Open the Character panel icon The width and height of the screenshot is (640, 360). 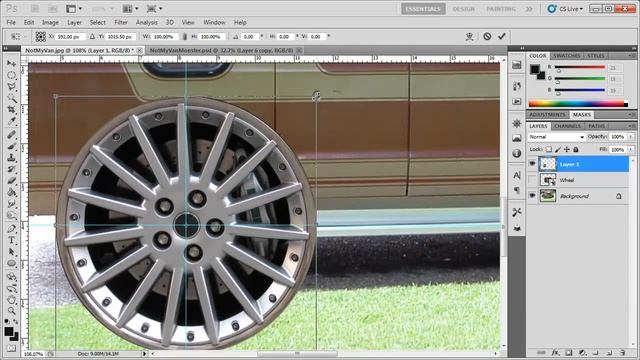coord(517,176)
